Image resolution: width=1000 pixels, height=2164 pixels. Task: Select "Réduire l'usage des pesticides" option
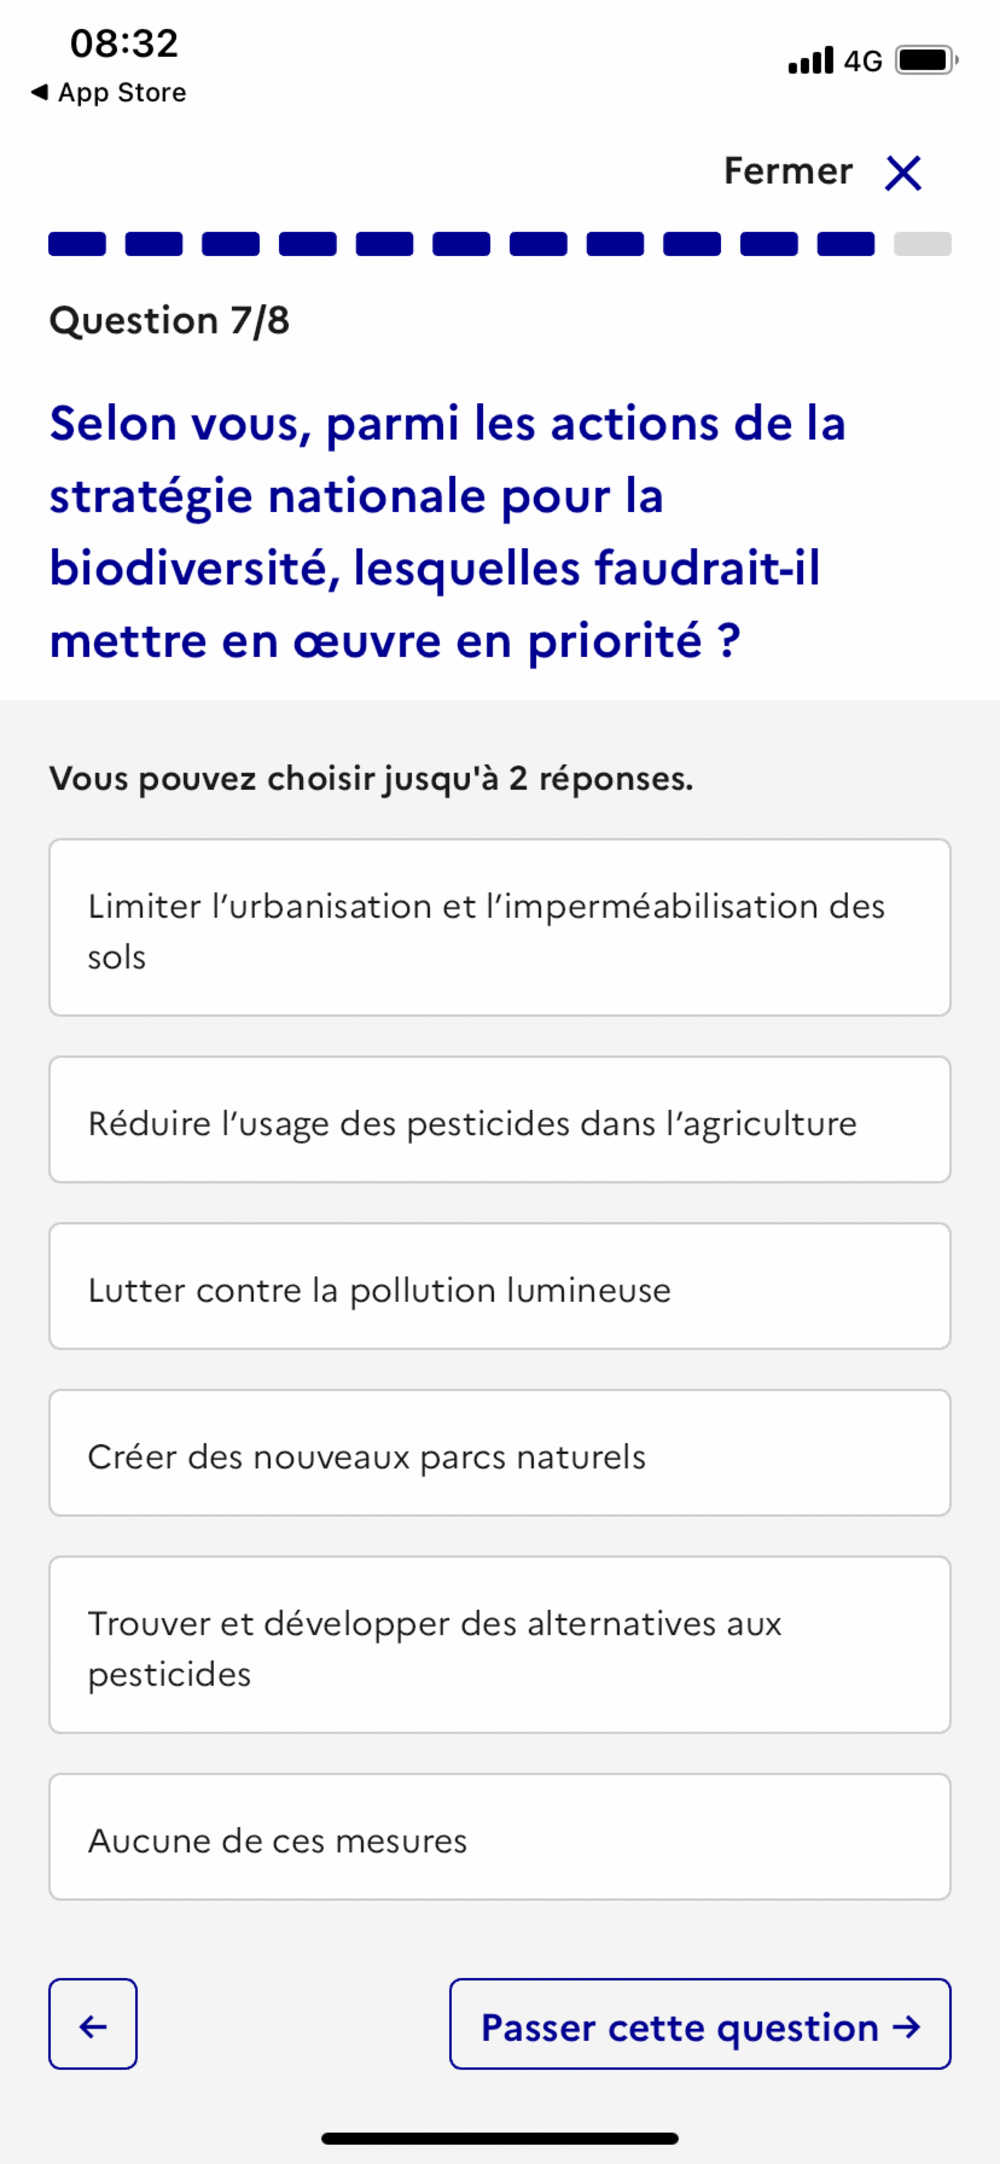[x=500, y=1120]
